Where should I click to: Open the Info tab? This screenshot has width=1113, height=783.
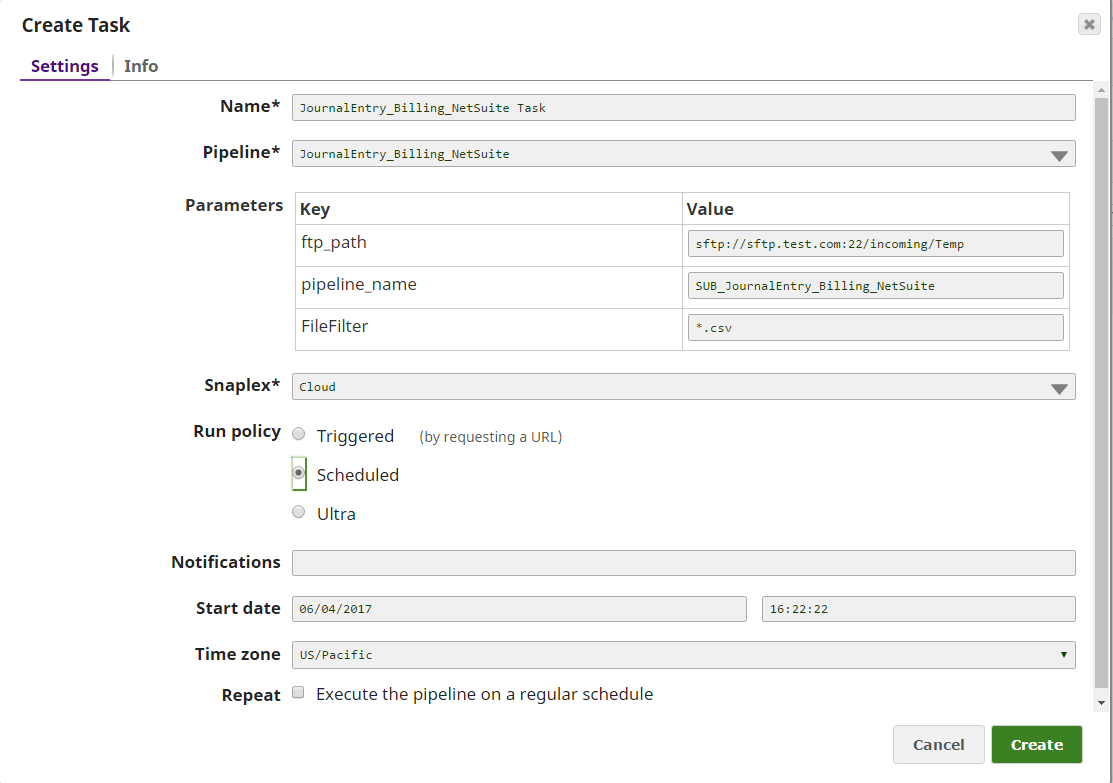[141, 66]
